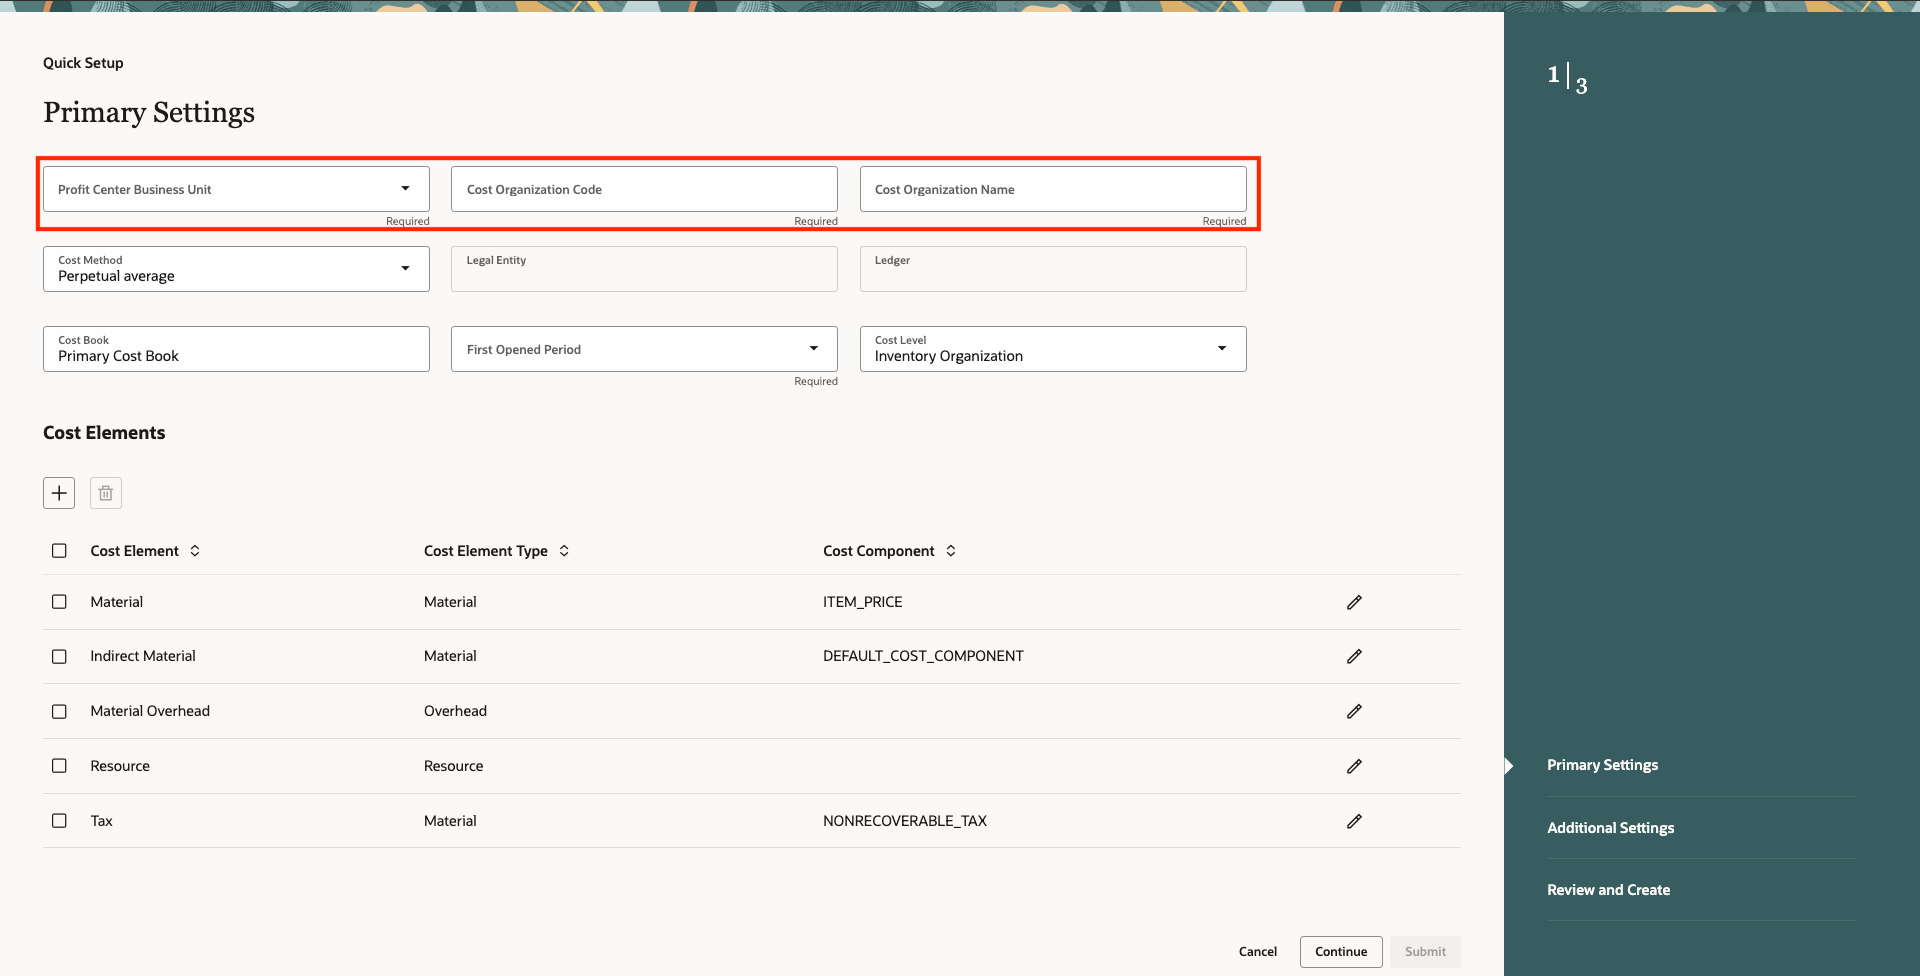Click the Cost Organization Code field
1920x976 pixels.
pyautogui.click(x=643, y=188)
